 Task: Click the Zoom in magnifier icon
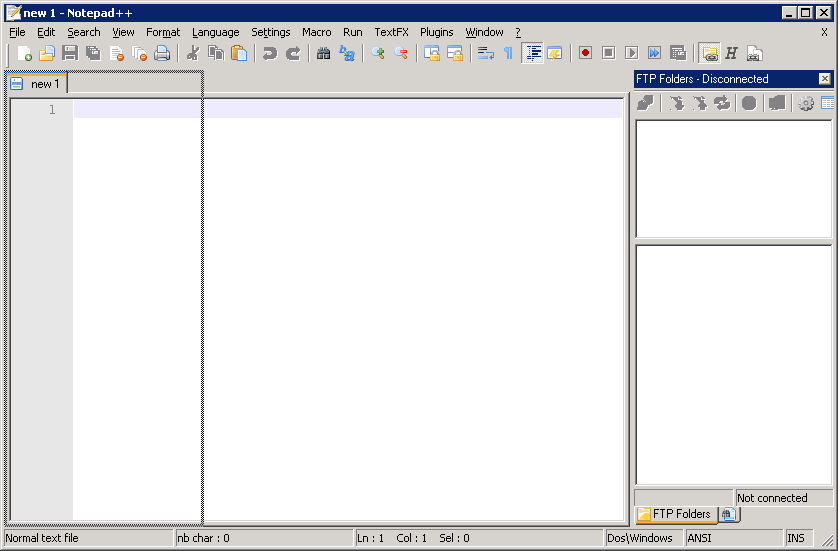point(378,53)
